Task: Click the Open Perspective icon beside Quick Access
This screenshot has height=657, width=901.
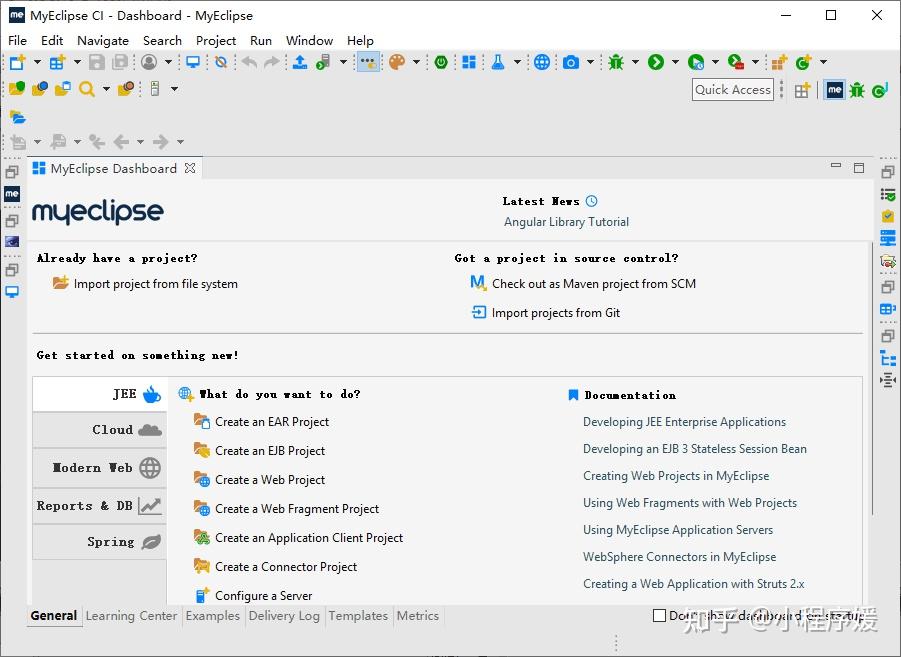Action: click(802, 90)
